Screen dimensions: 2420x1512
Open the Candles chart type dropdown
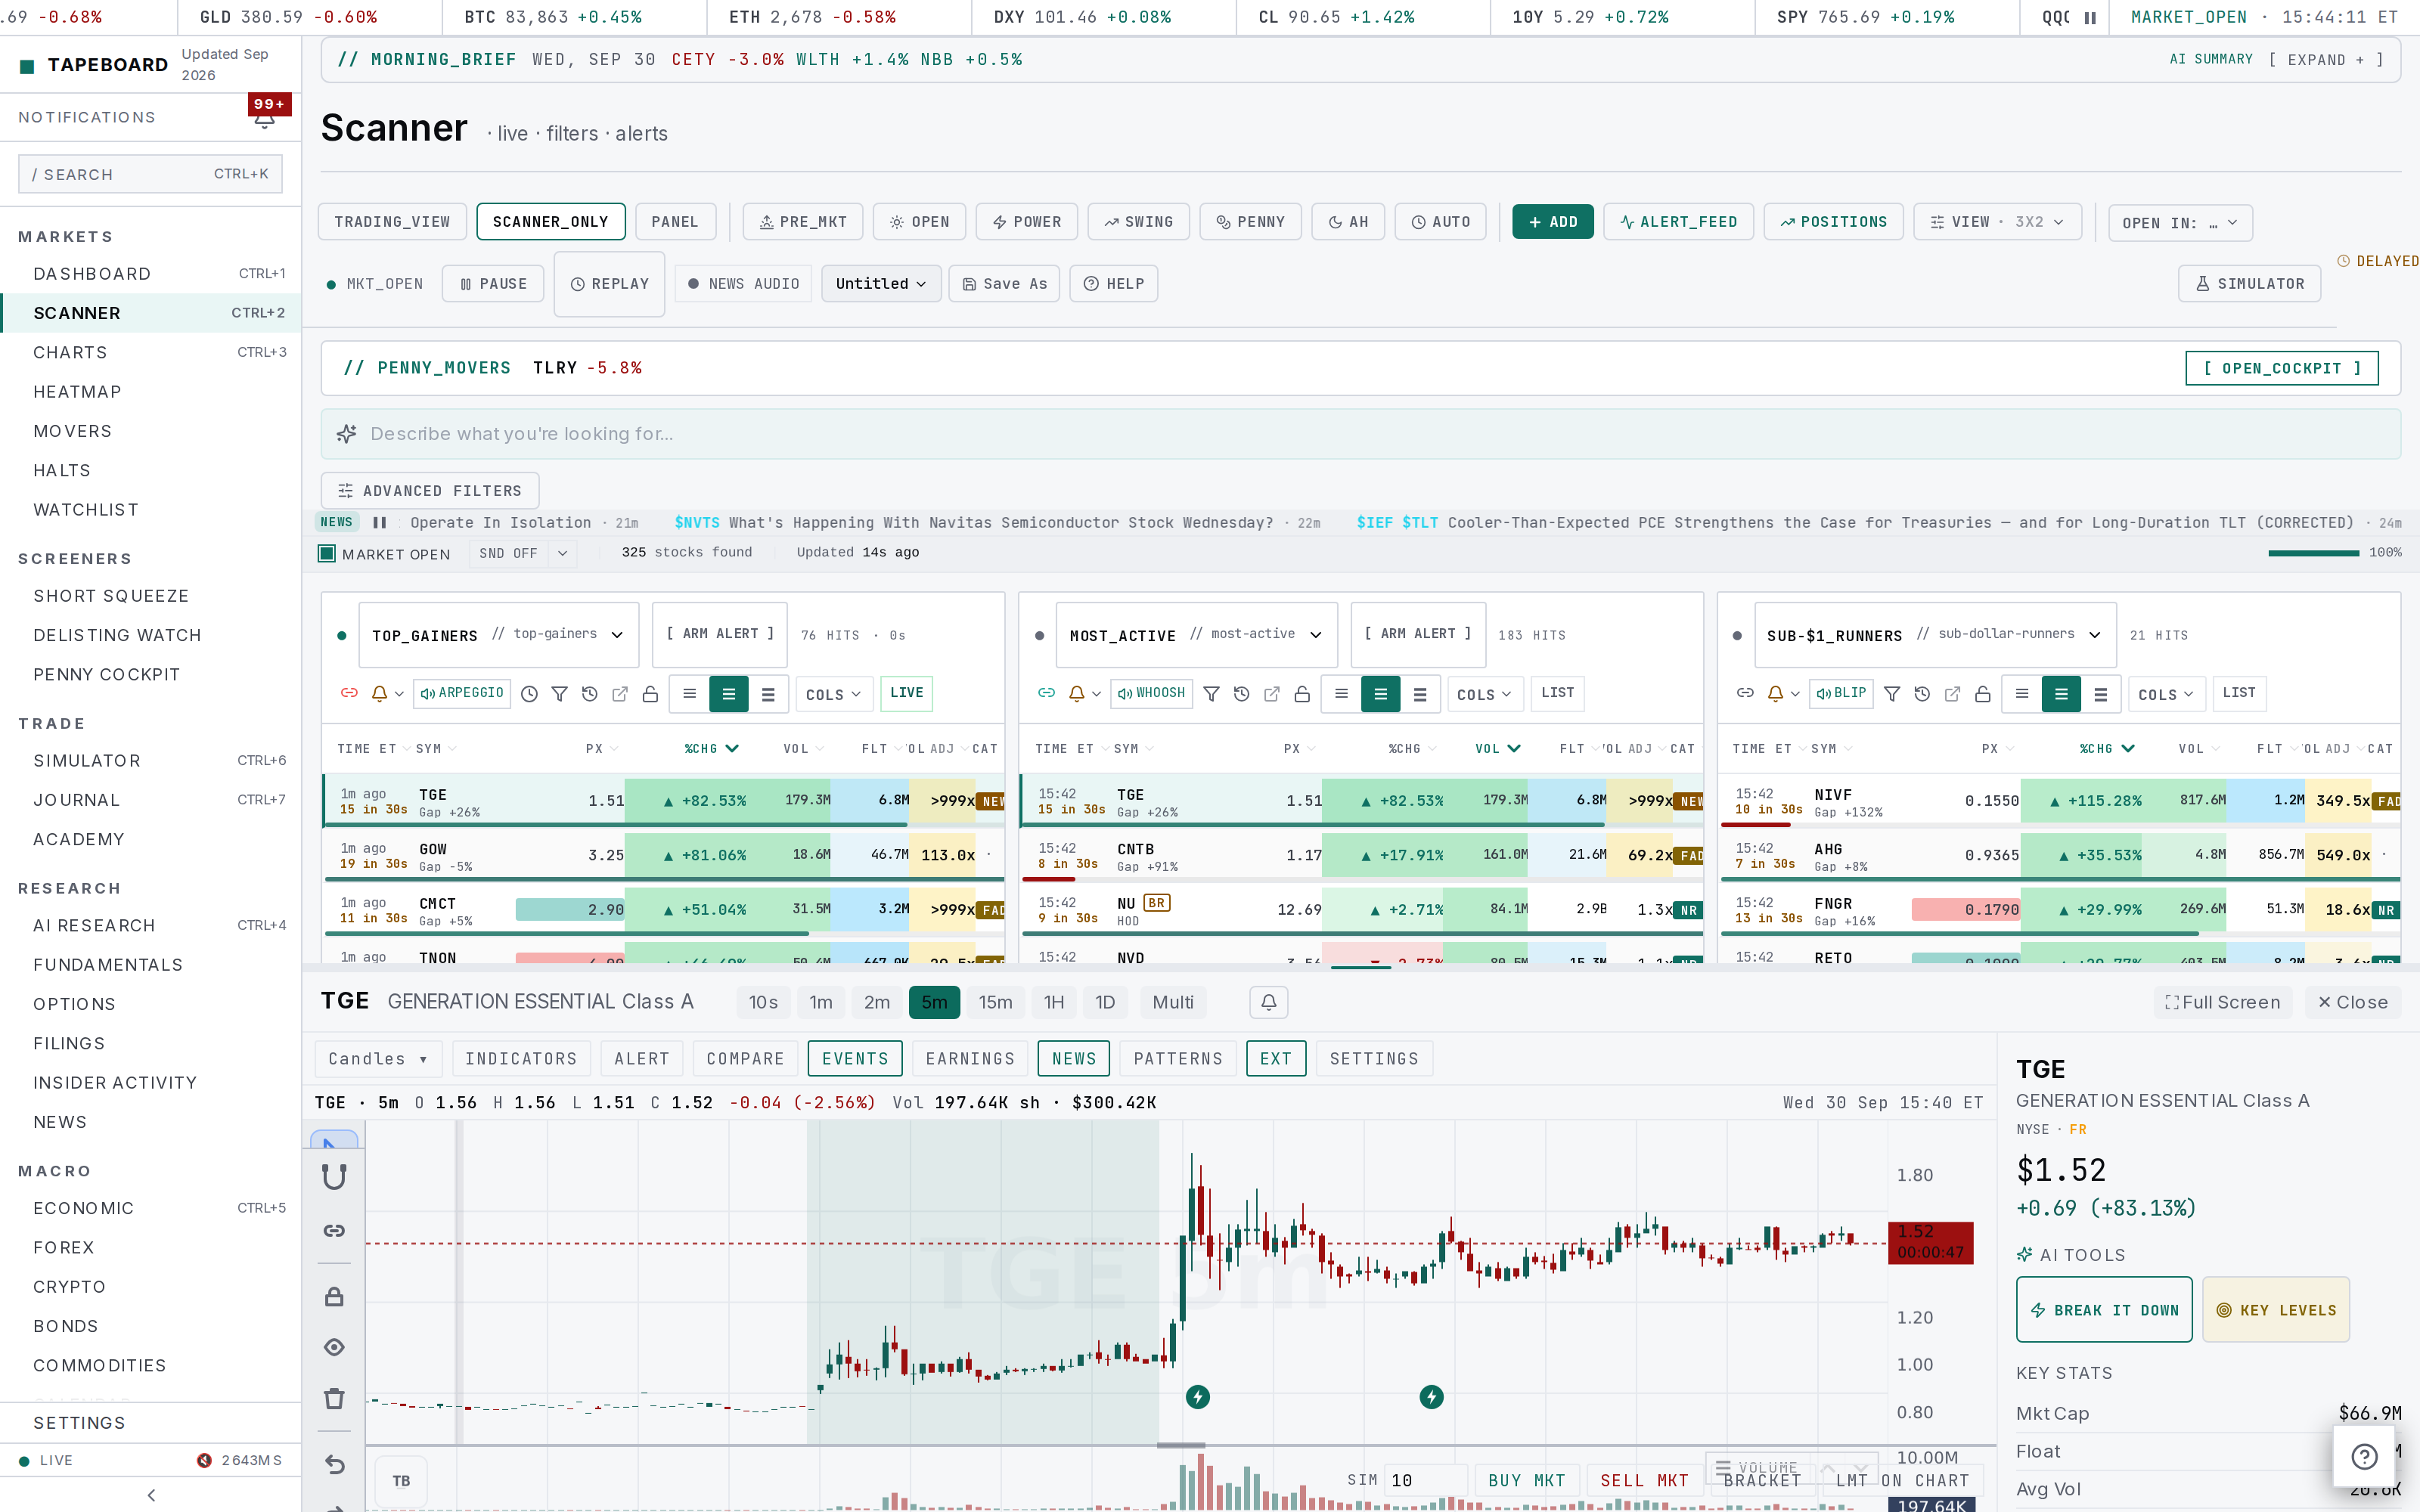378,1059
